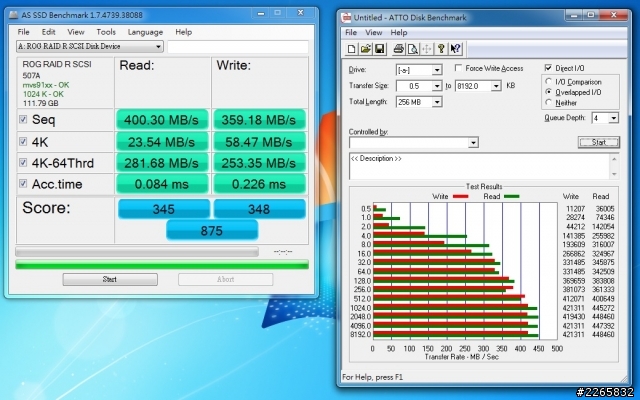Screen dimensions: 640x400
Task: Open the Help menu in AS SSD Benchmark
Action: pyautogui.click(x=183, y=32)
